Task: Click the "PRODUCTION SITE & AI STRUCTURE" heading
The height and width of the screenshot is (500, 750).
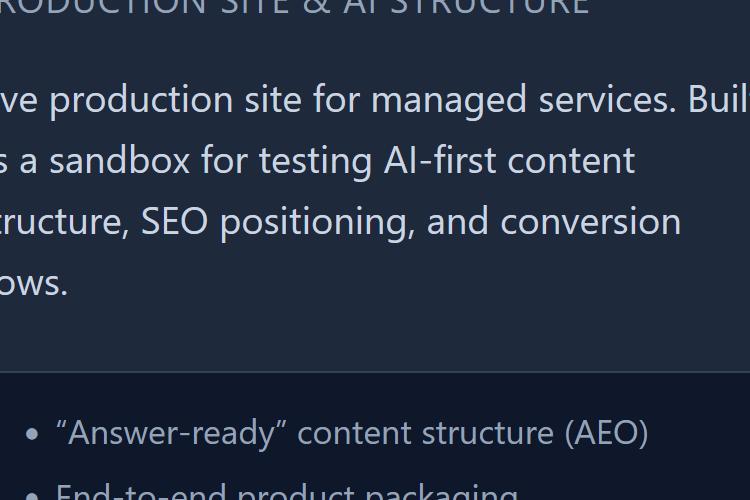Action: (x=294, y=6)
